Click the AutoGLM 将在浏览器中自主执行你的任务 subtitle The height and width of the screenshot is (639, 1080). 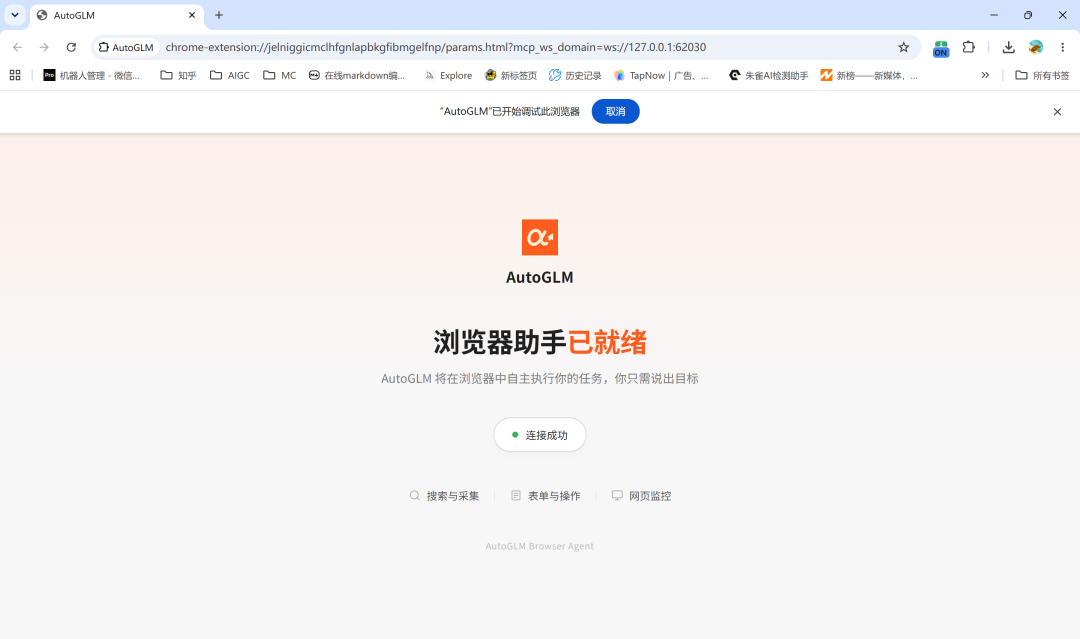point(540,379)
